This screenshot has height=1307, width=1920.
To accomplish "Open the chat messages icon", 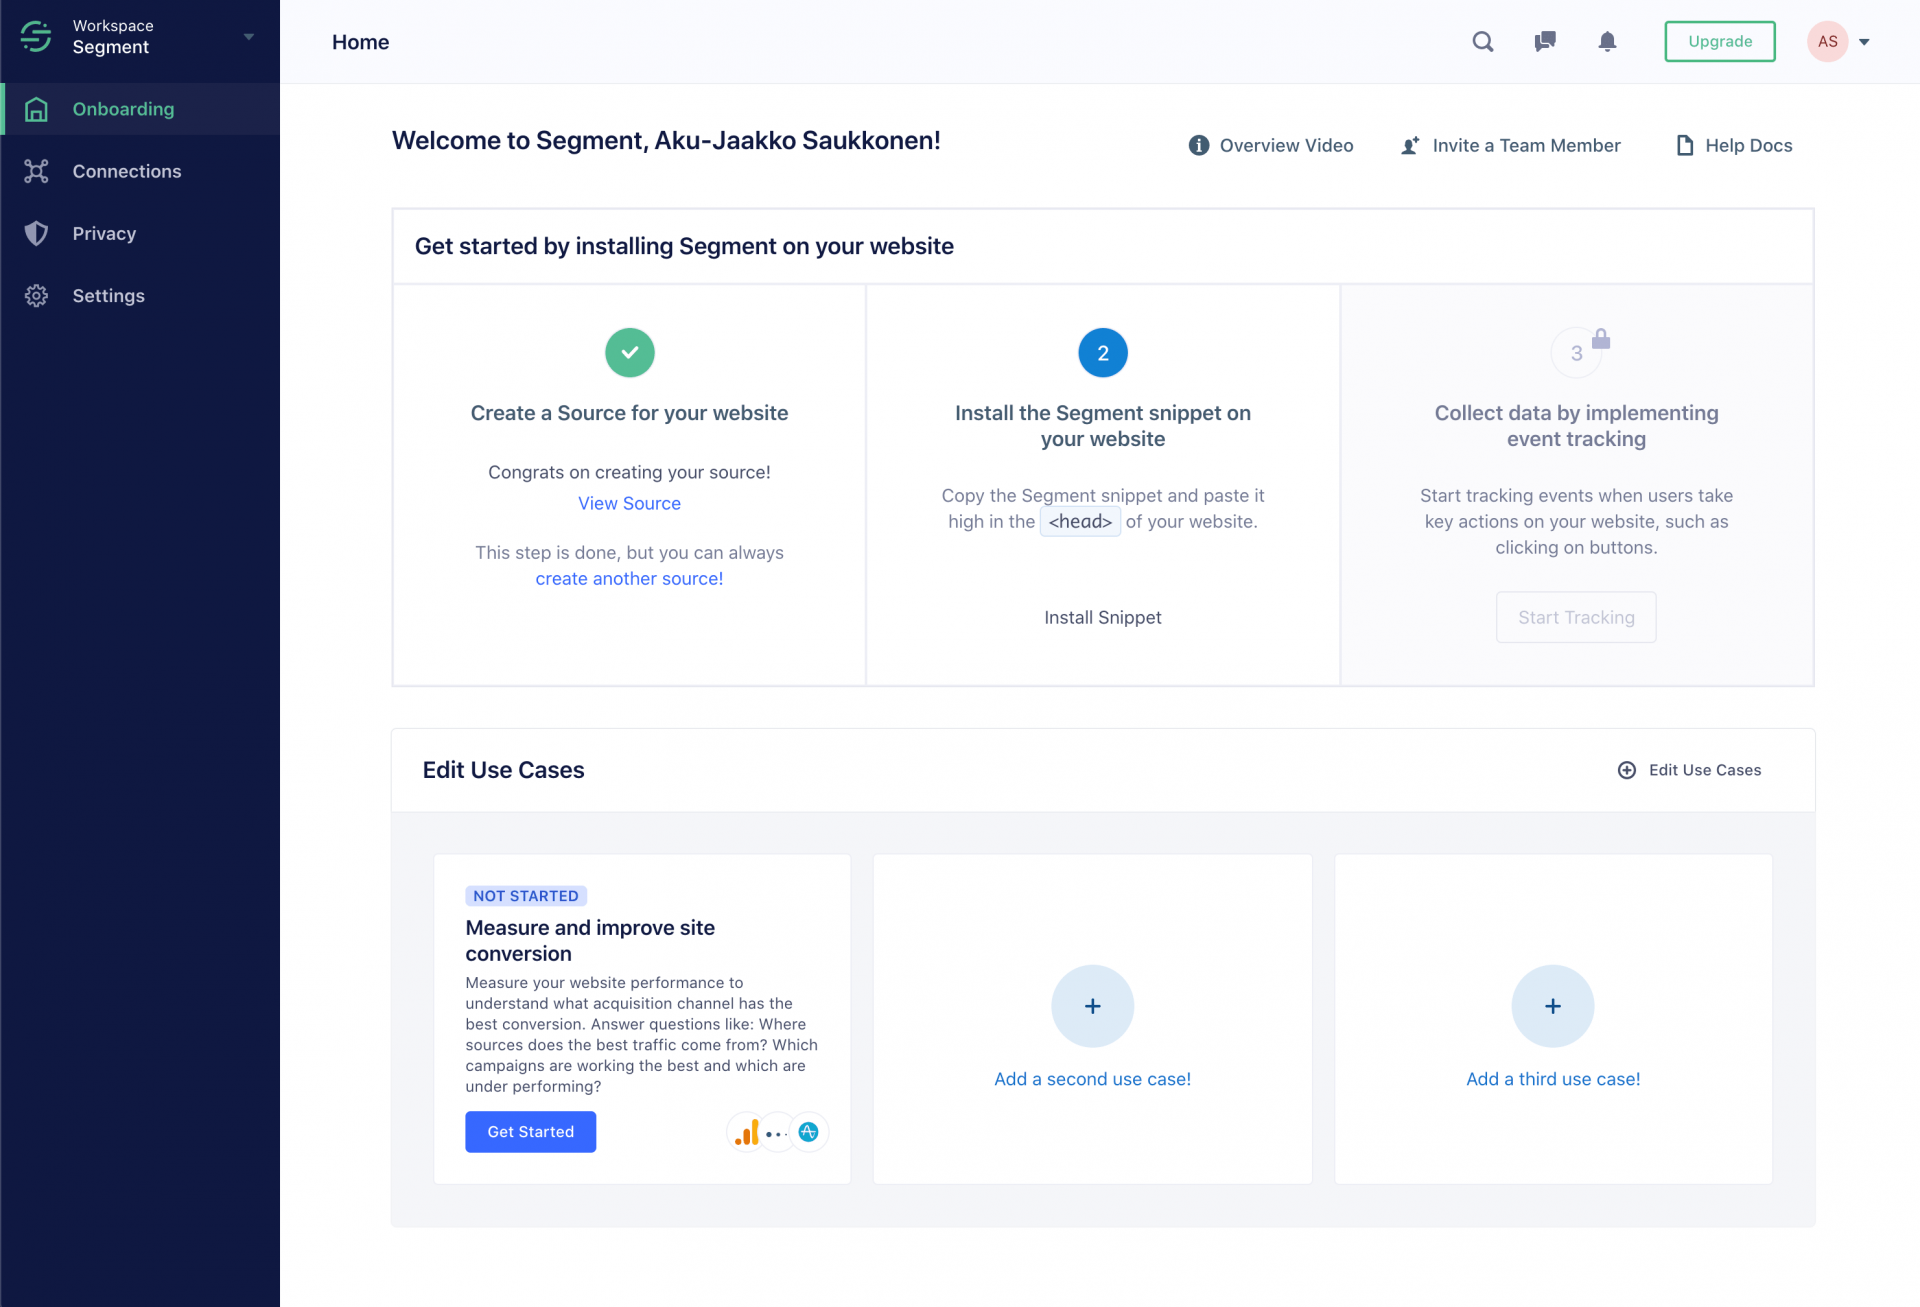I will 1545,41.
